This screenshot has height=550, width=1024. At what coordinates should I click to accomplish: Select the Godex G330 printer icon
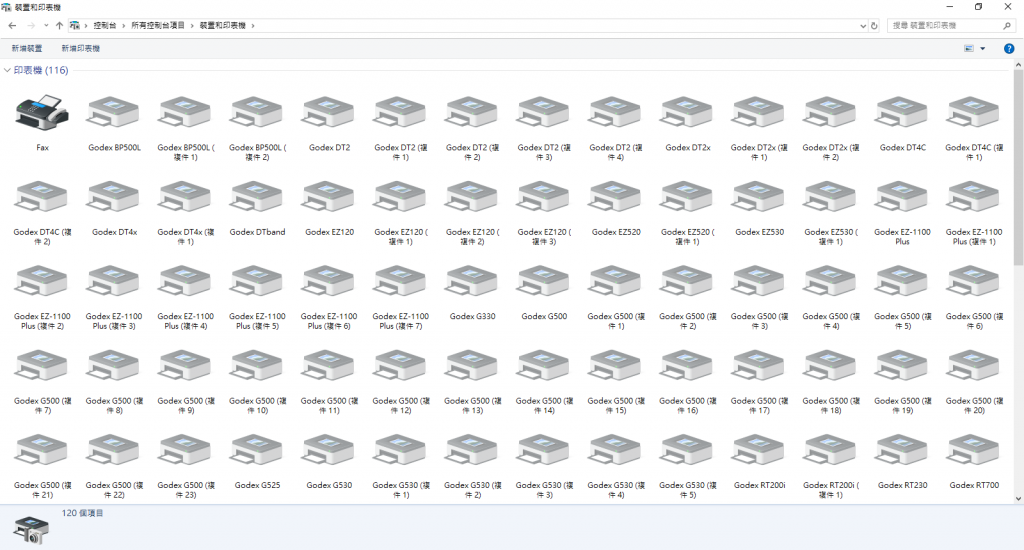coord(472,281)
